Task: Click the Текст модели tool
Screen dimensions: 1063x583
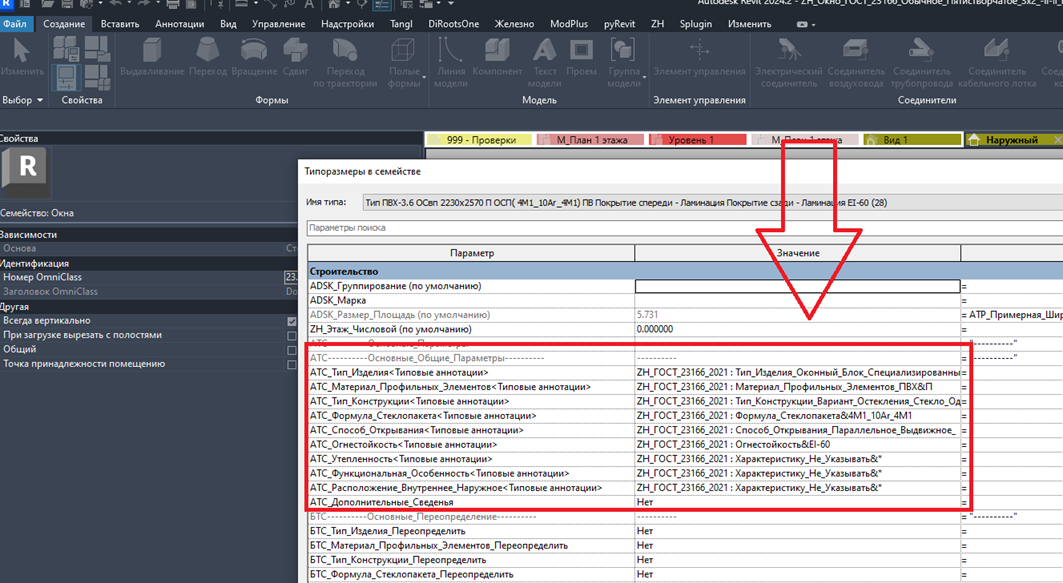Action: click(544, 62)
